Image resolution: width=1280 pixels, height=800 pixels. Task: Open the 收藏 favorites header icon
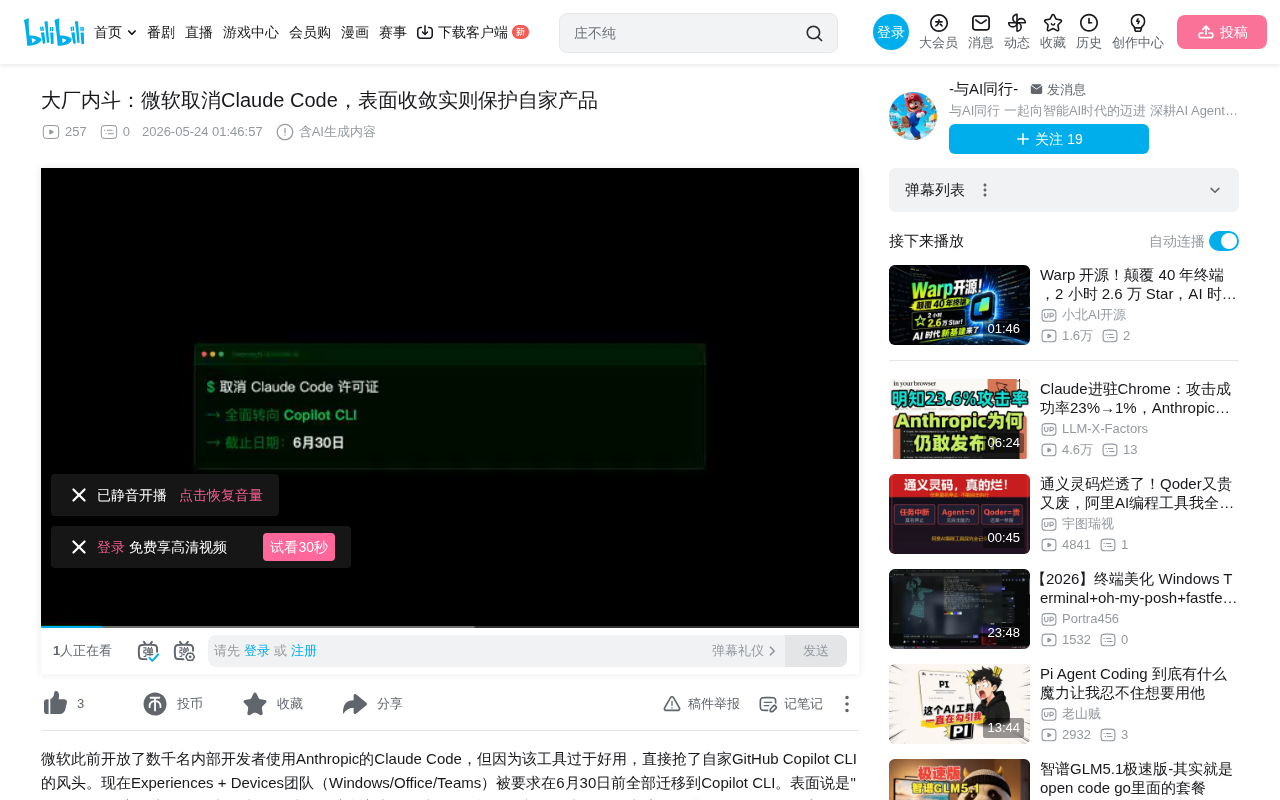point(1053,23)
